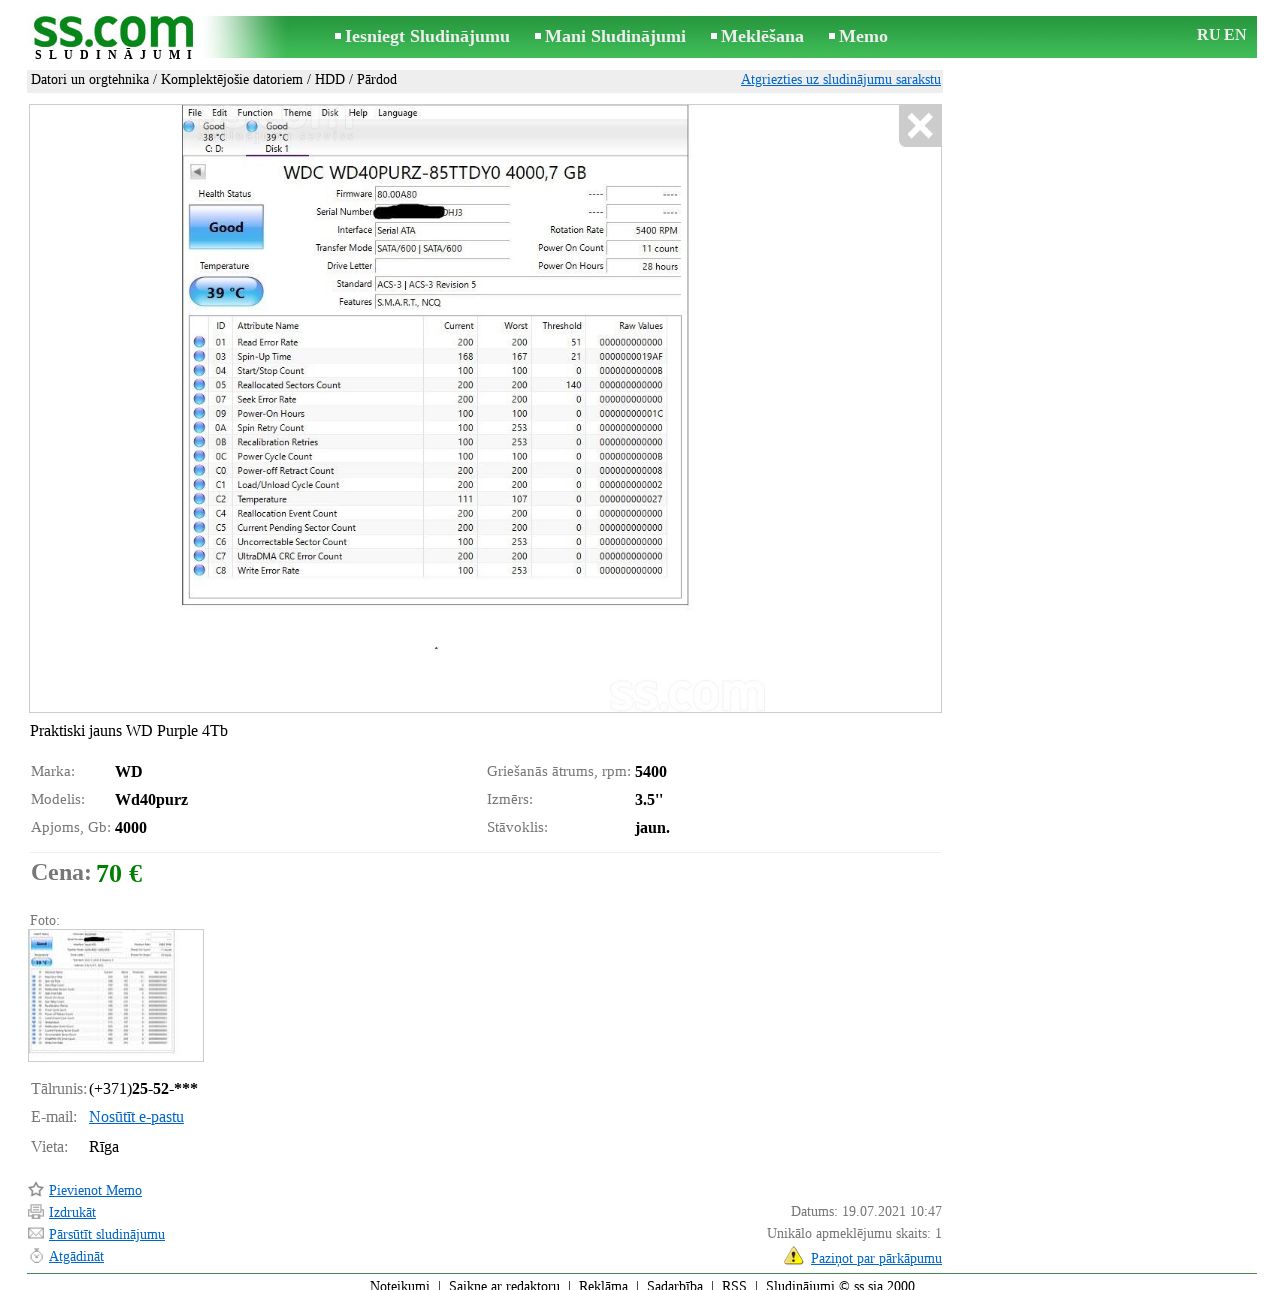The height and width of the screenshot is (1290, 1284).
Task: Click Izdrukāt link
Action: (x=72, y=1212)
